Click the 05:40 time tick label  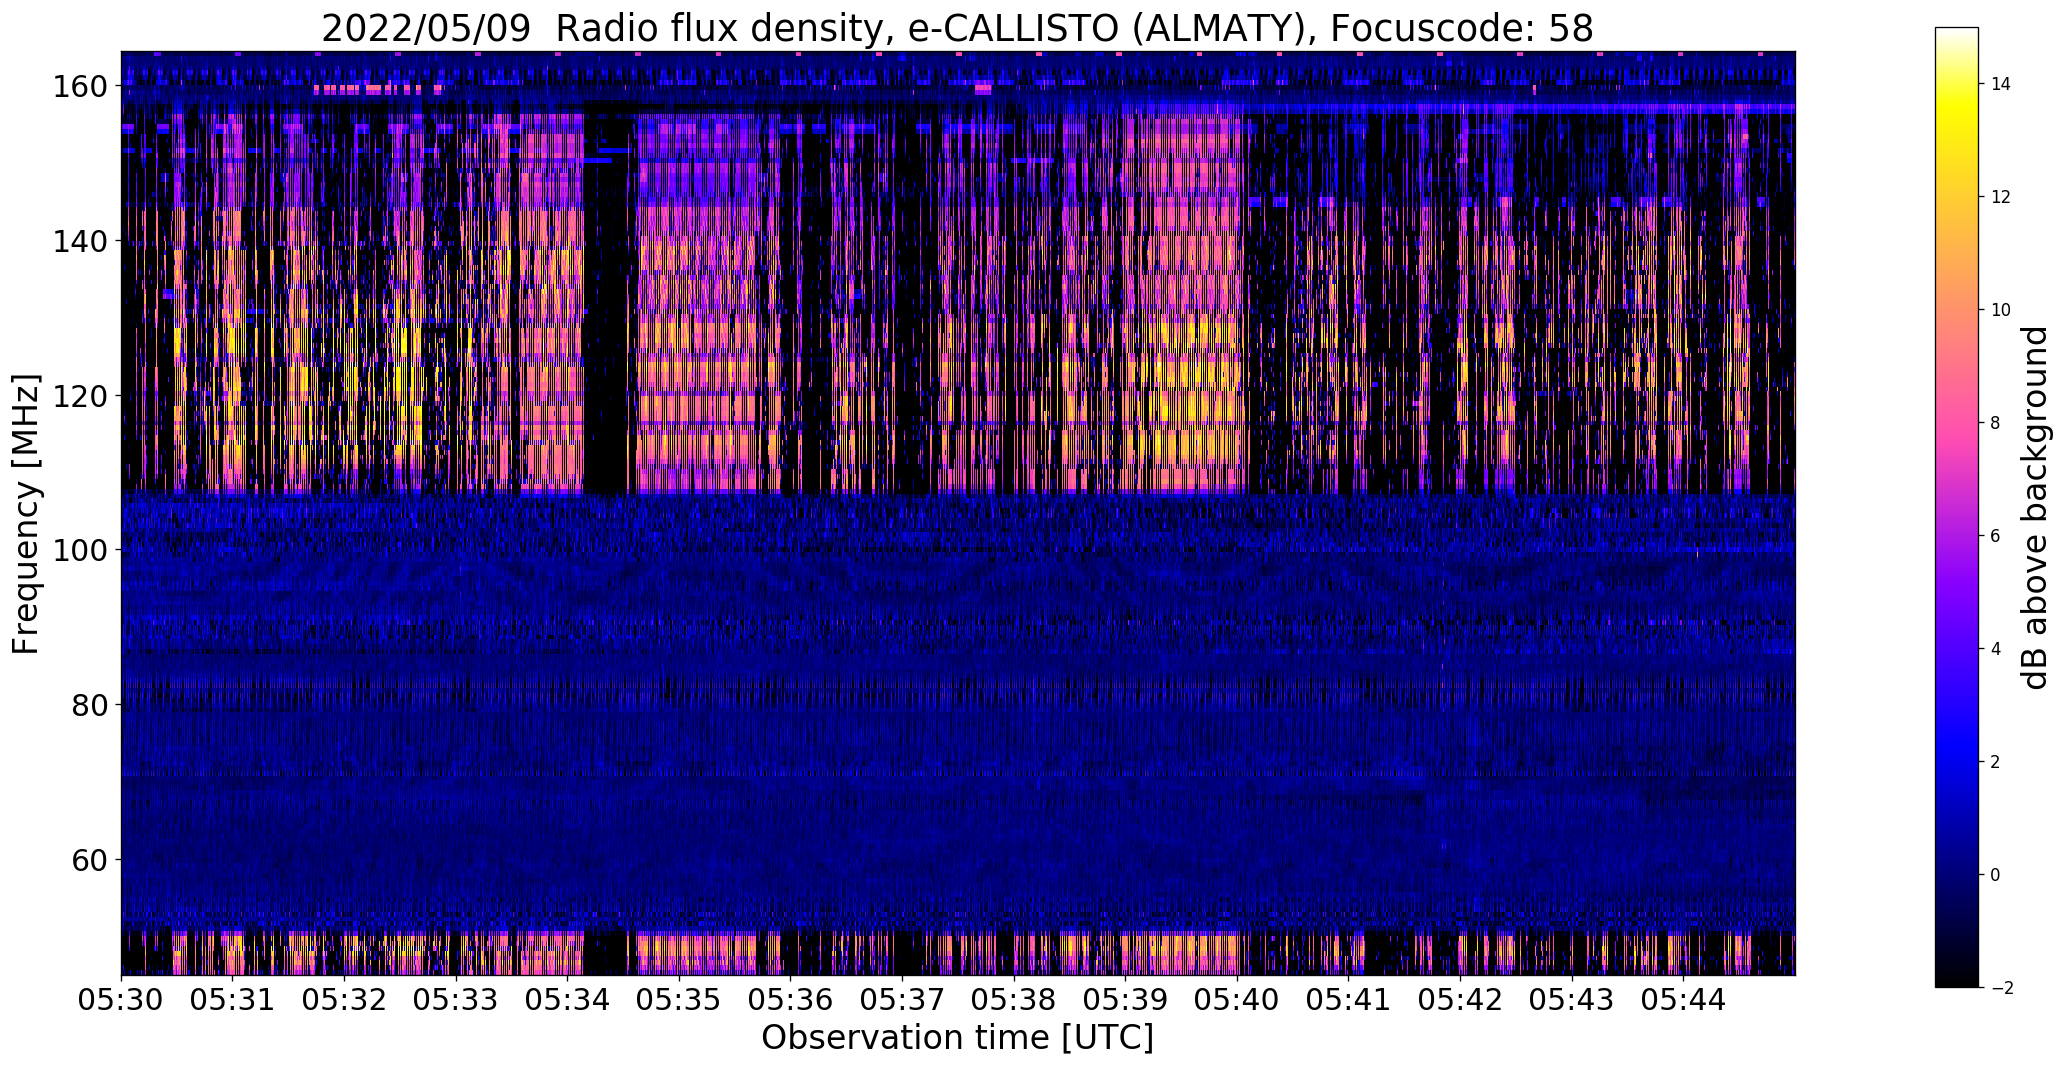click(1237, 1000)
